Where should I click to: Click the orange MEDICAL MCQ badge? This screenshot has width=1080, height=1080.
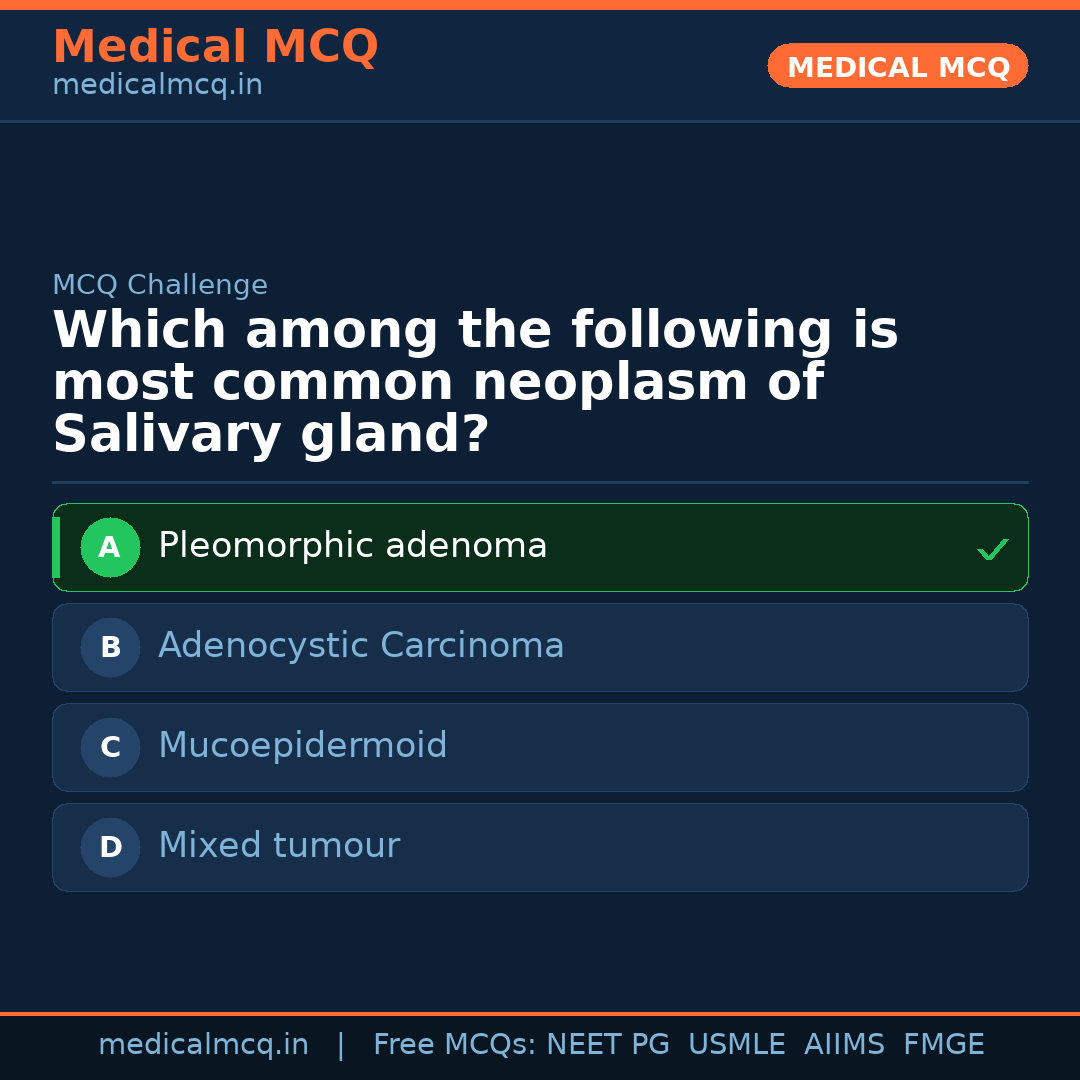[x=897, y=66]
